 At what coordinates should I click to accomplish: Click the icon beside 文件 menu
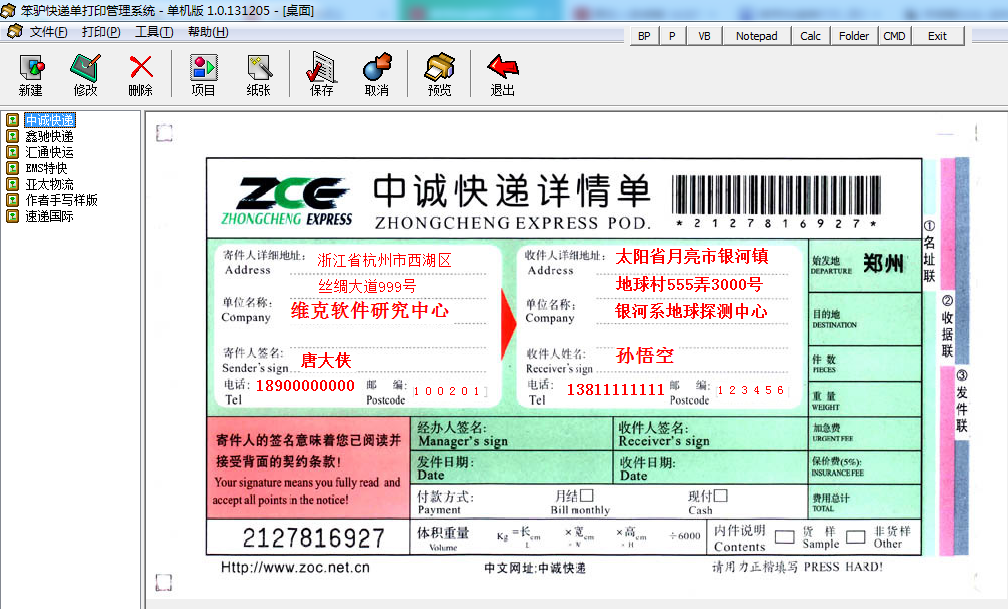(15, 32)
